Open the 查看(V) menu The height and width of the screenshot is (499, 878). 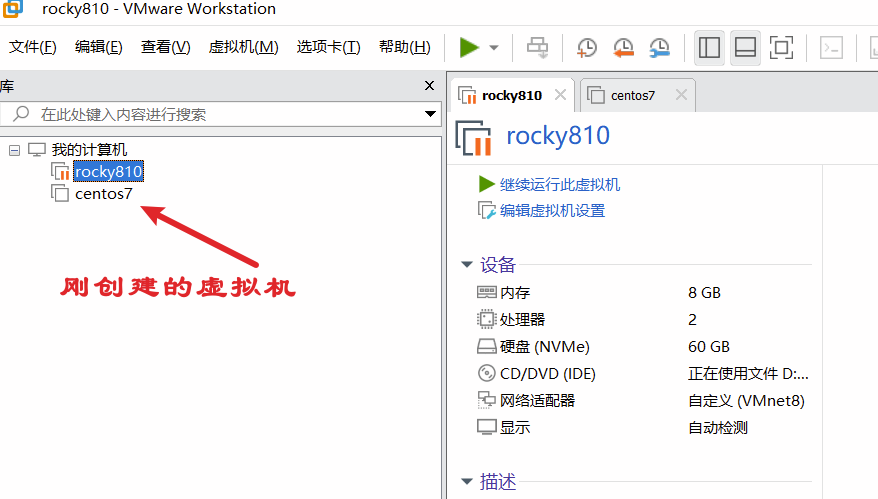point(166,47)
